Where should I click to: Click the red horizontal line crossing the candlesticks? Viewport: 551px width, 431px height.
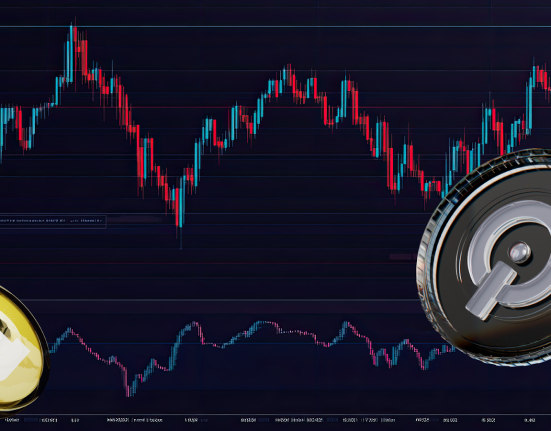(x=276, y=107)
